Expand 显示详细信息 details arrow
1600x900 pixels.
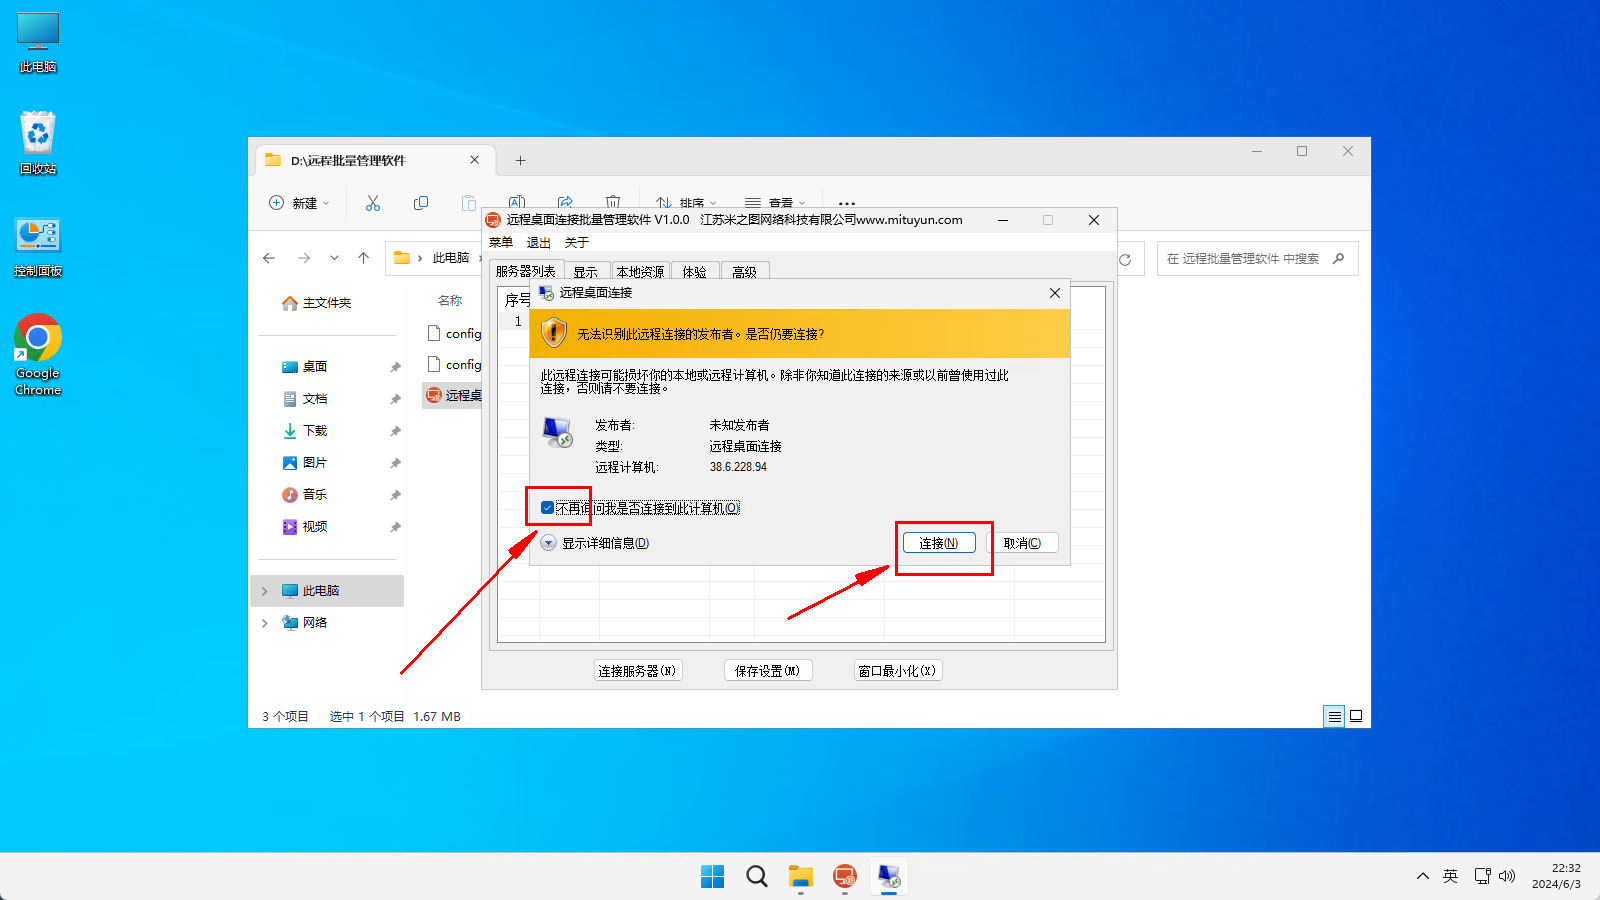(x=549, y=543)
